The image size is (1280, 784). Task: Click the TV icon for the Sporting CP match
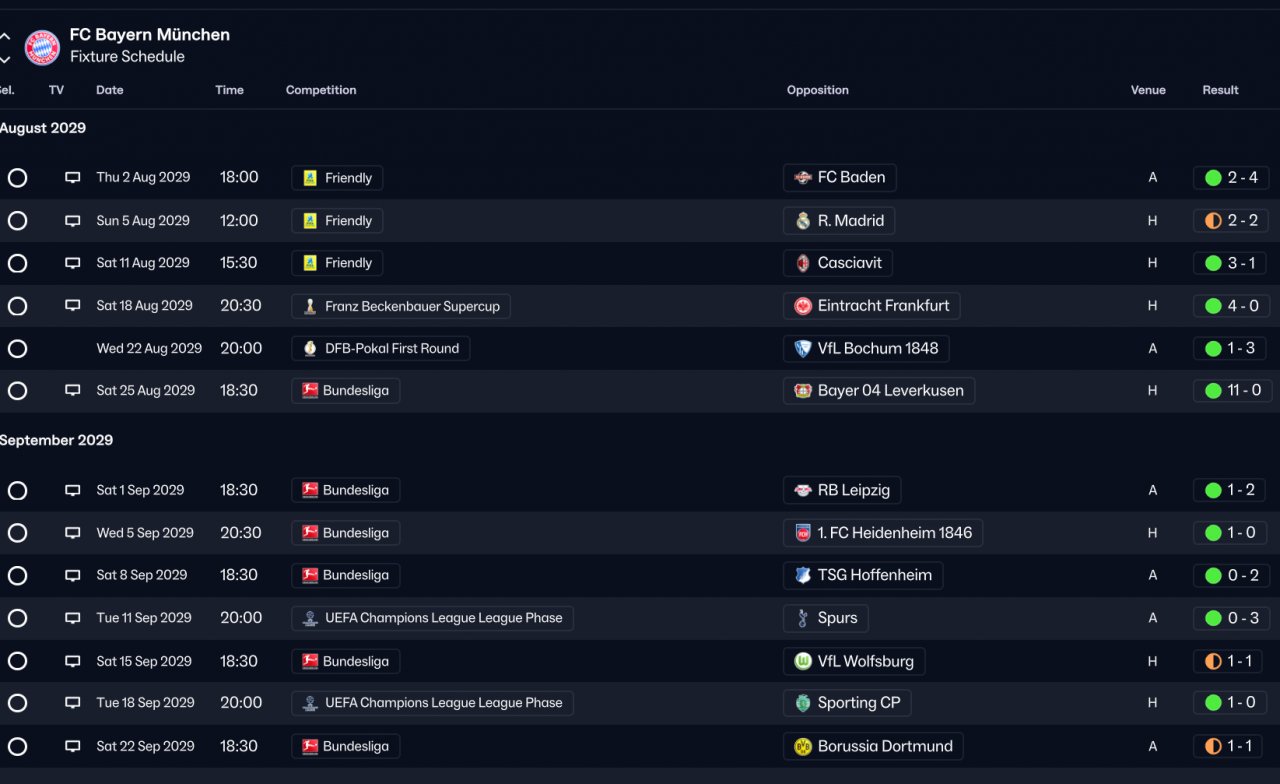(x=73, y=703)
